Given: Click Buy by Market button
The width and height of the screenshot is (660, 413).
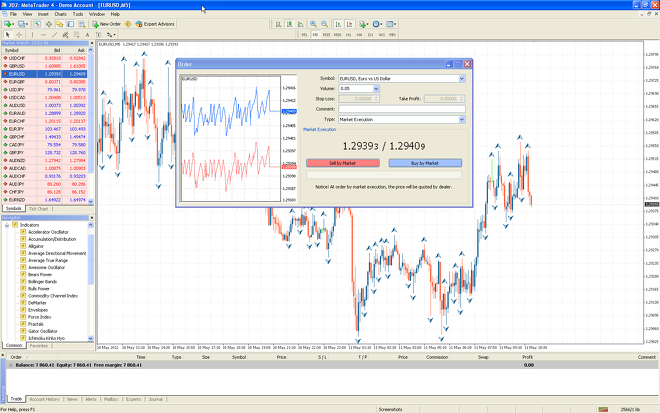Looking at the screenshot, I should [x=425, y=163].
